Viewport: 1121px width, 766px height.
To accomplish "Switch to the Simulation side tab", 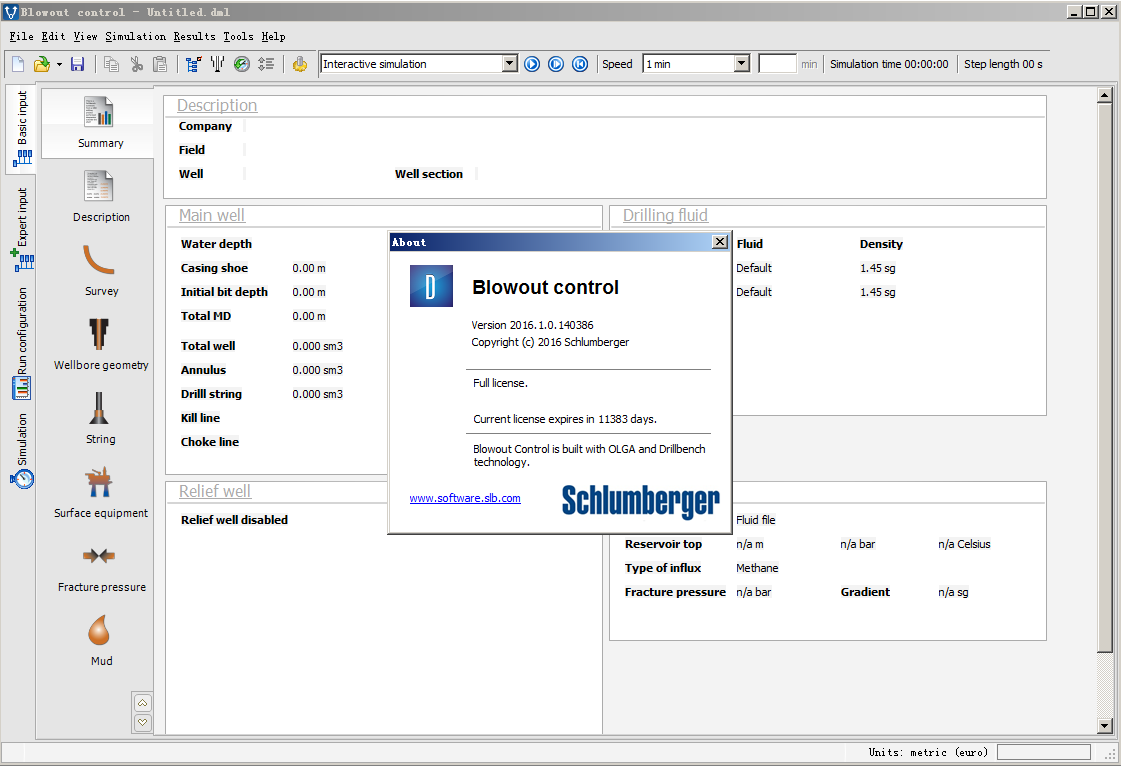I will [22, 451].
